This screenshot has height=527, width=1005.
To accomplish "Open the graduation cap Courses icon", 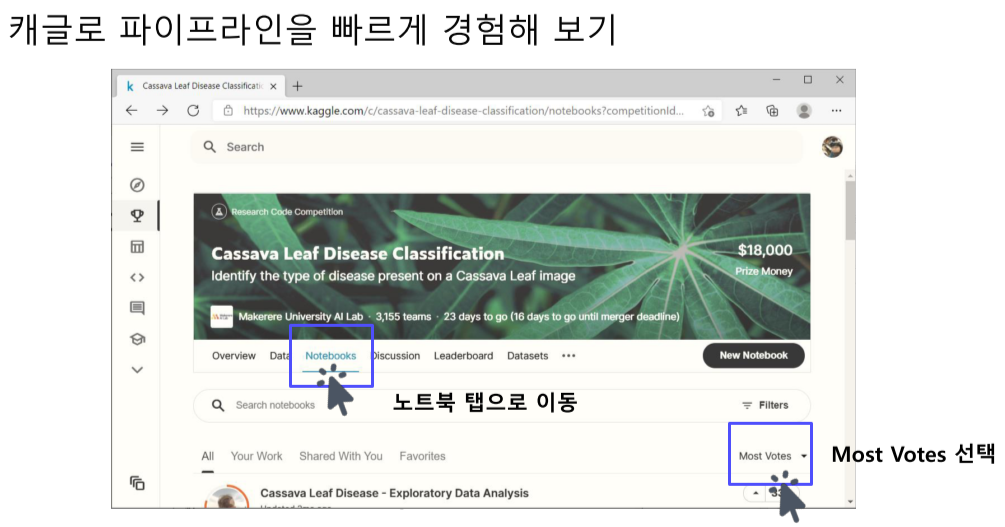I will tap(137, 339).
